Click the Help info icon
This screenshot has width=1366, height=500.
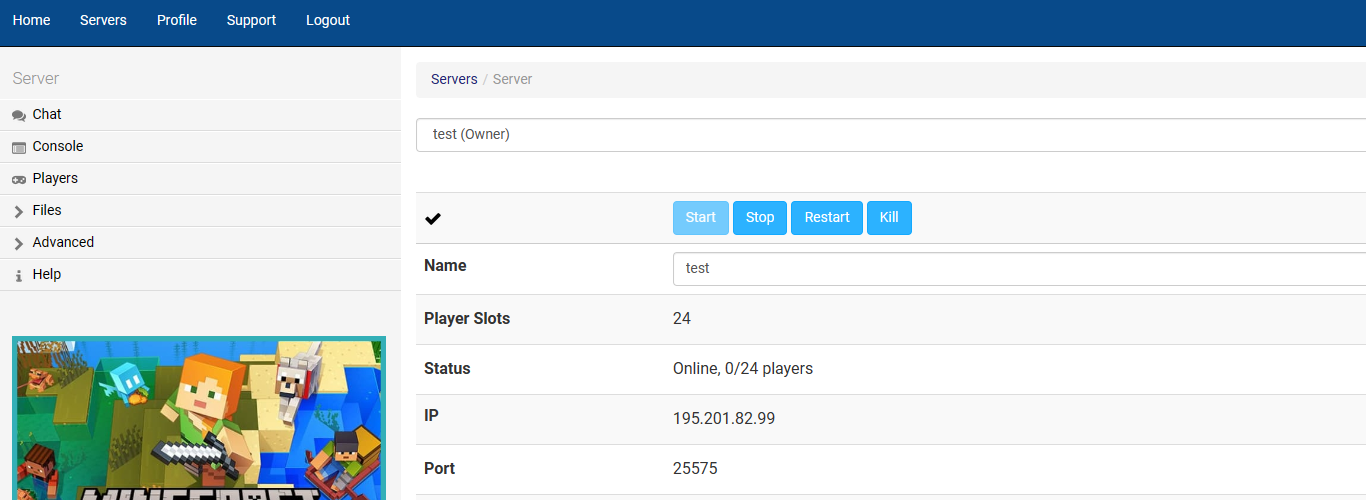[19, 275]
